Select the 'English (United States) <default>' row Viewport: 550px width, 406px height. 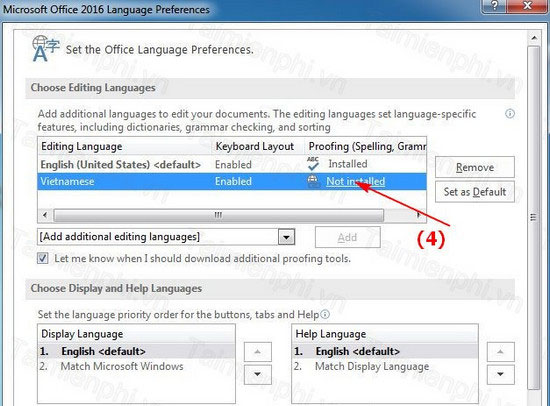(x=232, y=164)
